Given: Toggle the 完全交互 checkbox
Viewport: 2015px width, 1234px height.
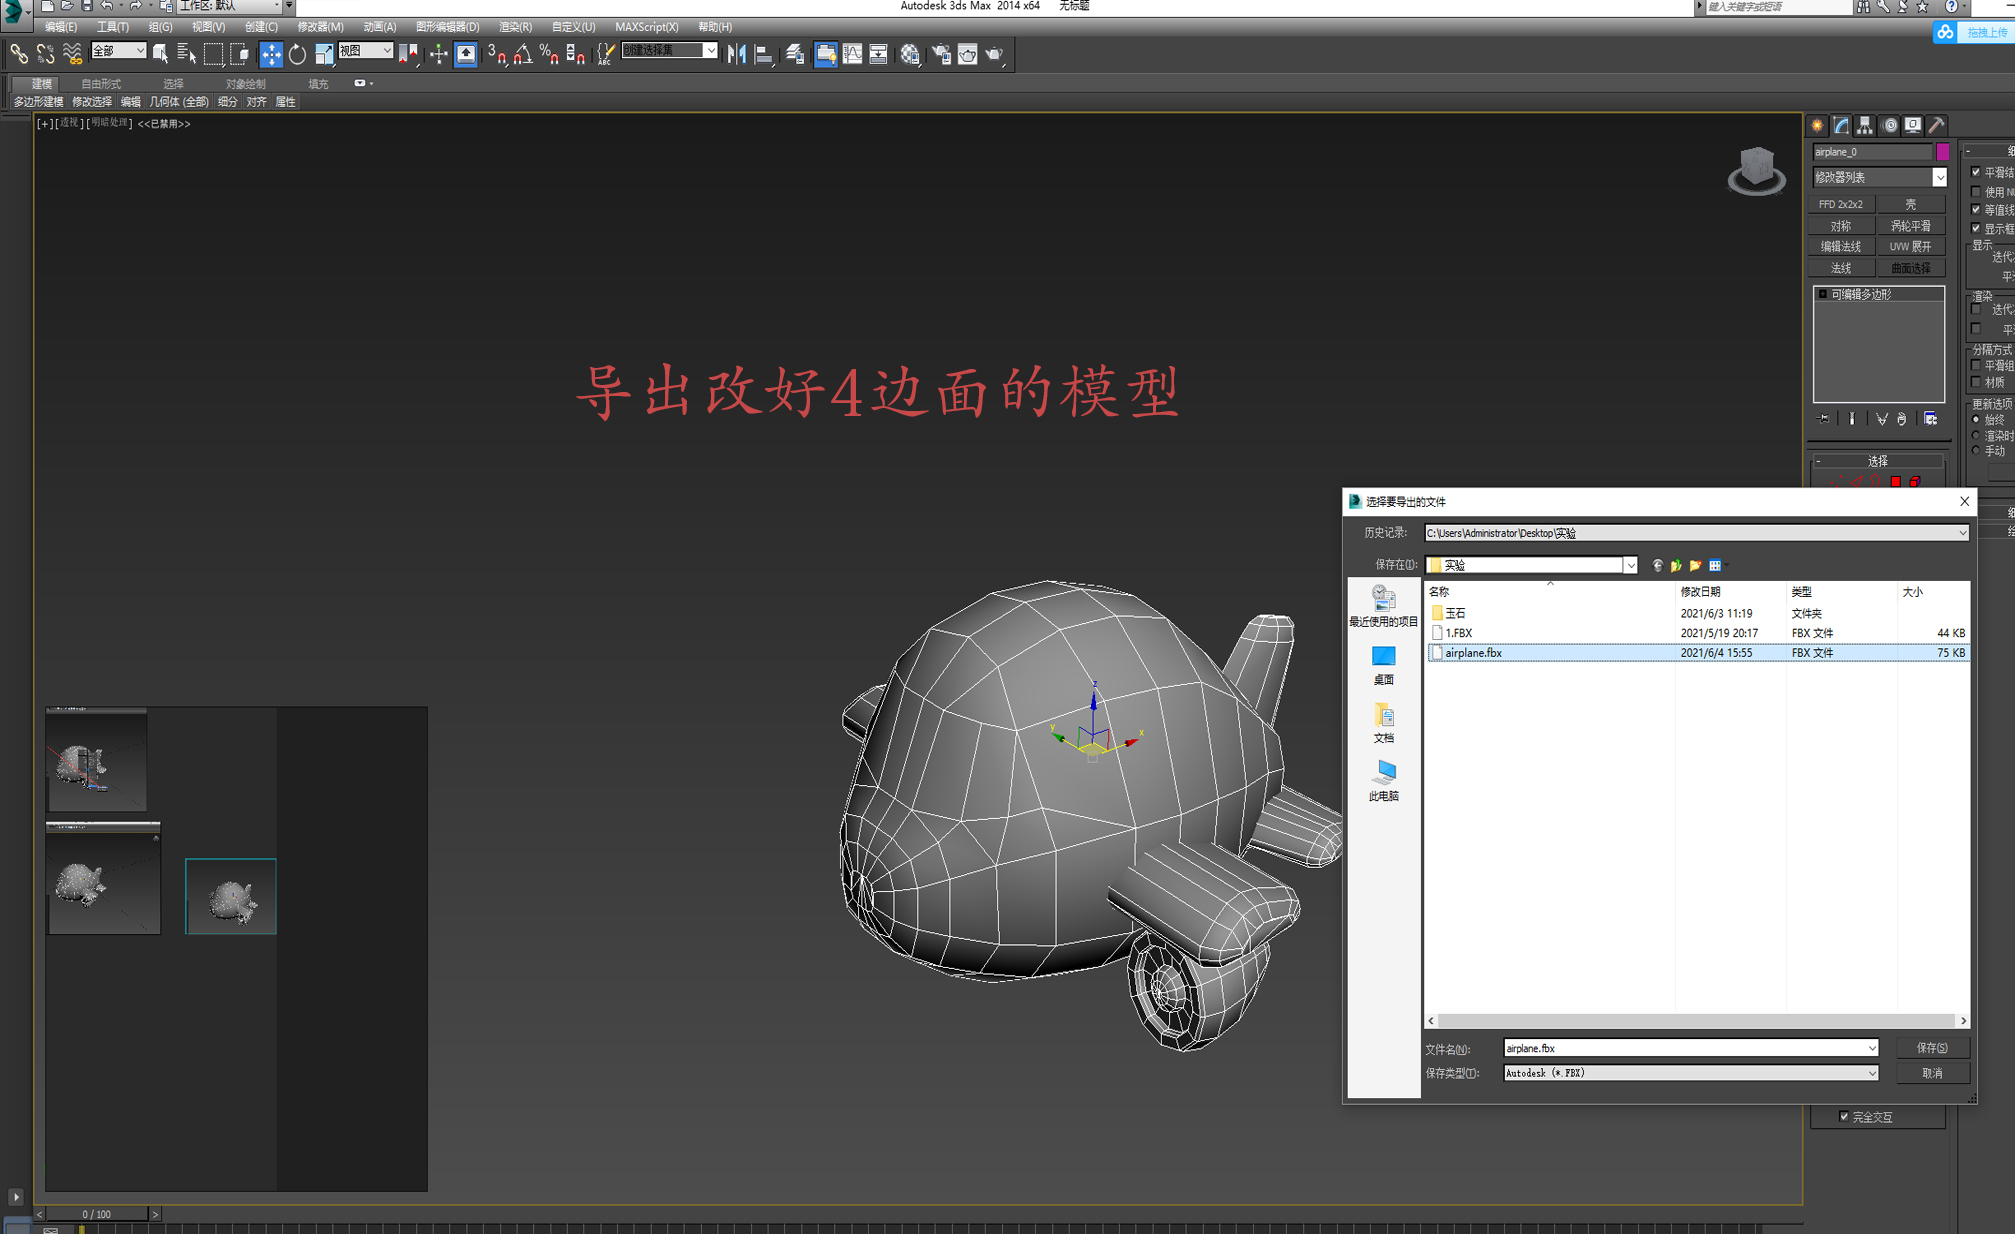Looking at the screenshot, I should coord(1844,1116).
